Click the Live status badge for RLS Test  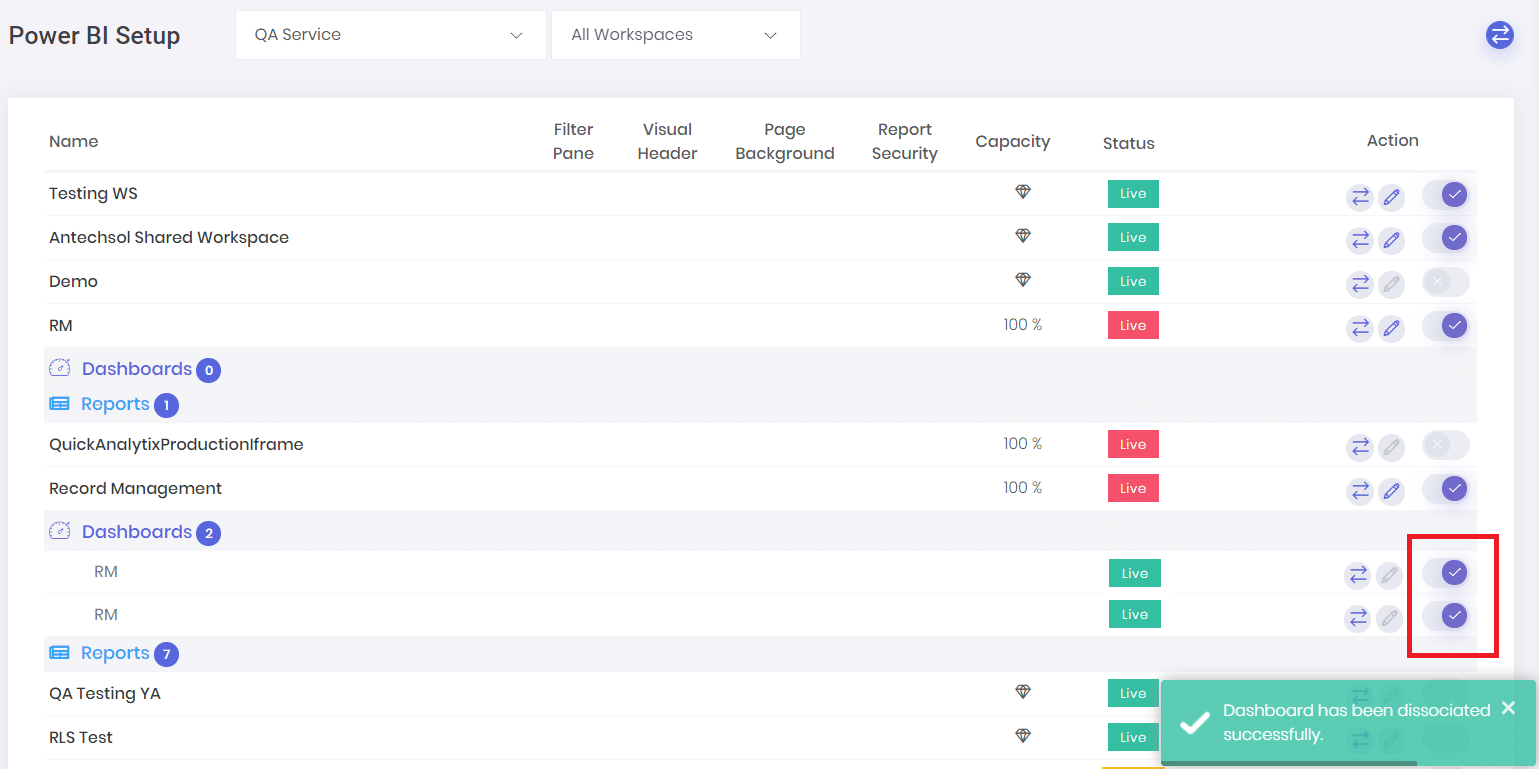click(x=1132, y=737)
